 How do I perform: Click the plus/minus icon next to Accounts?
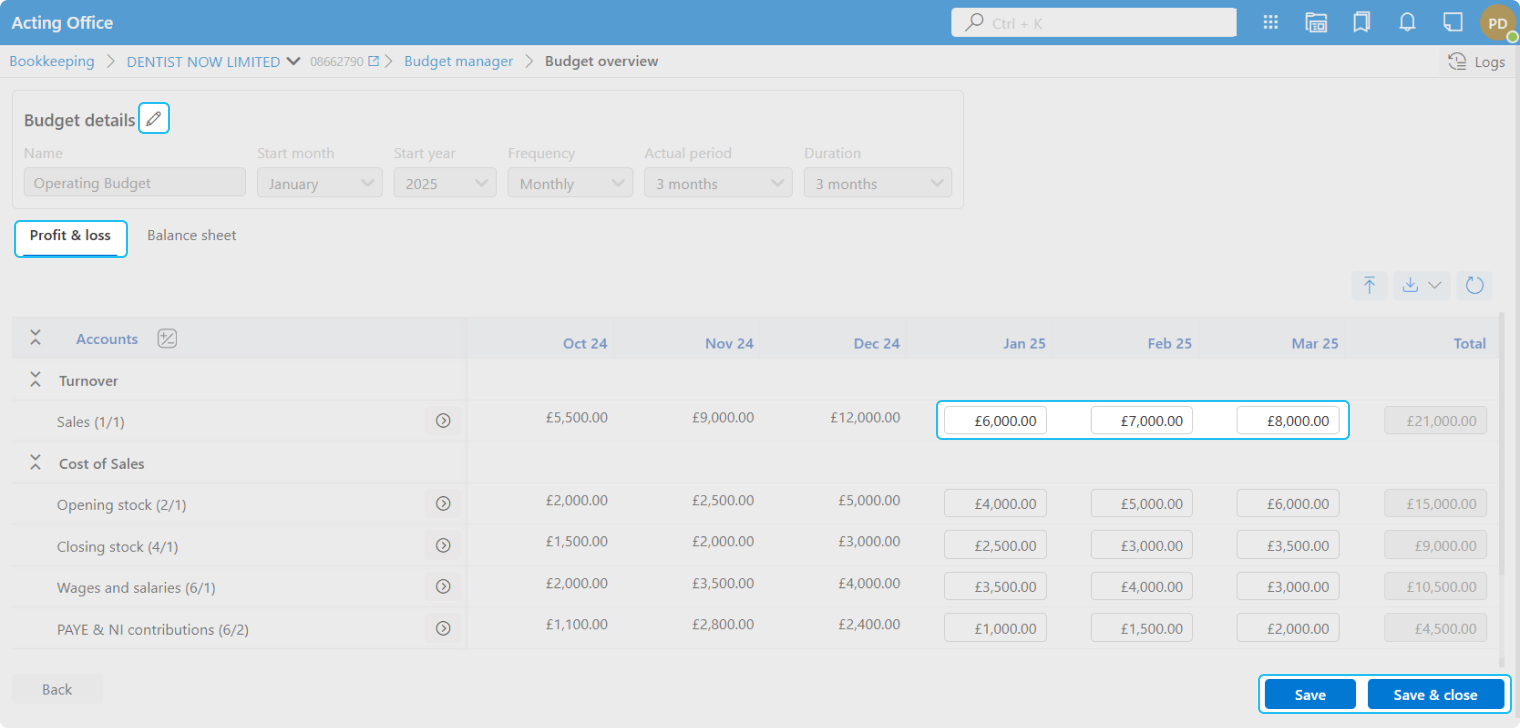167,339
